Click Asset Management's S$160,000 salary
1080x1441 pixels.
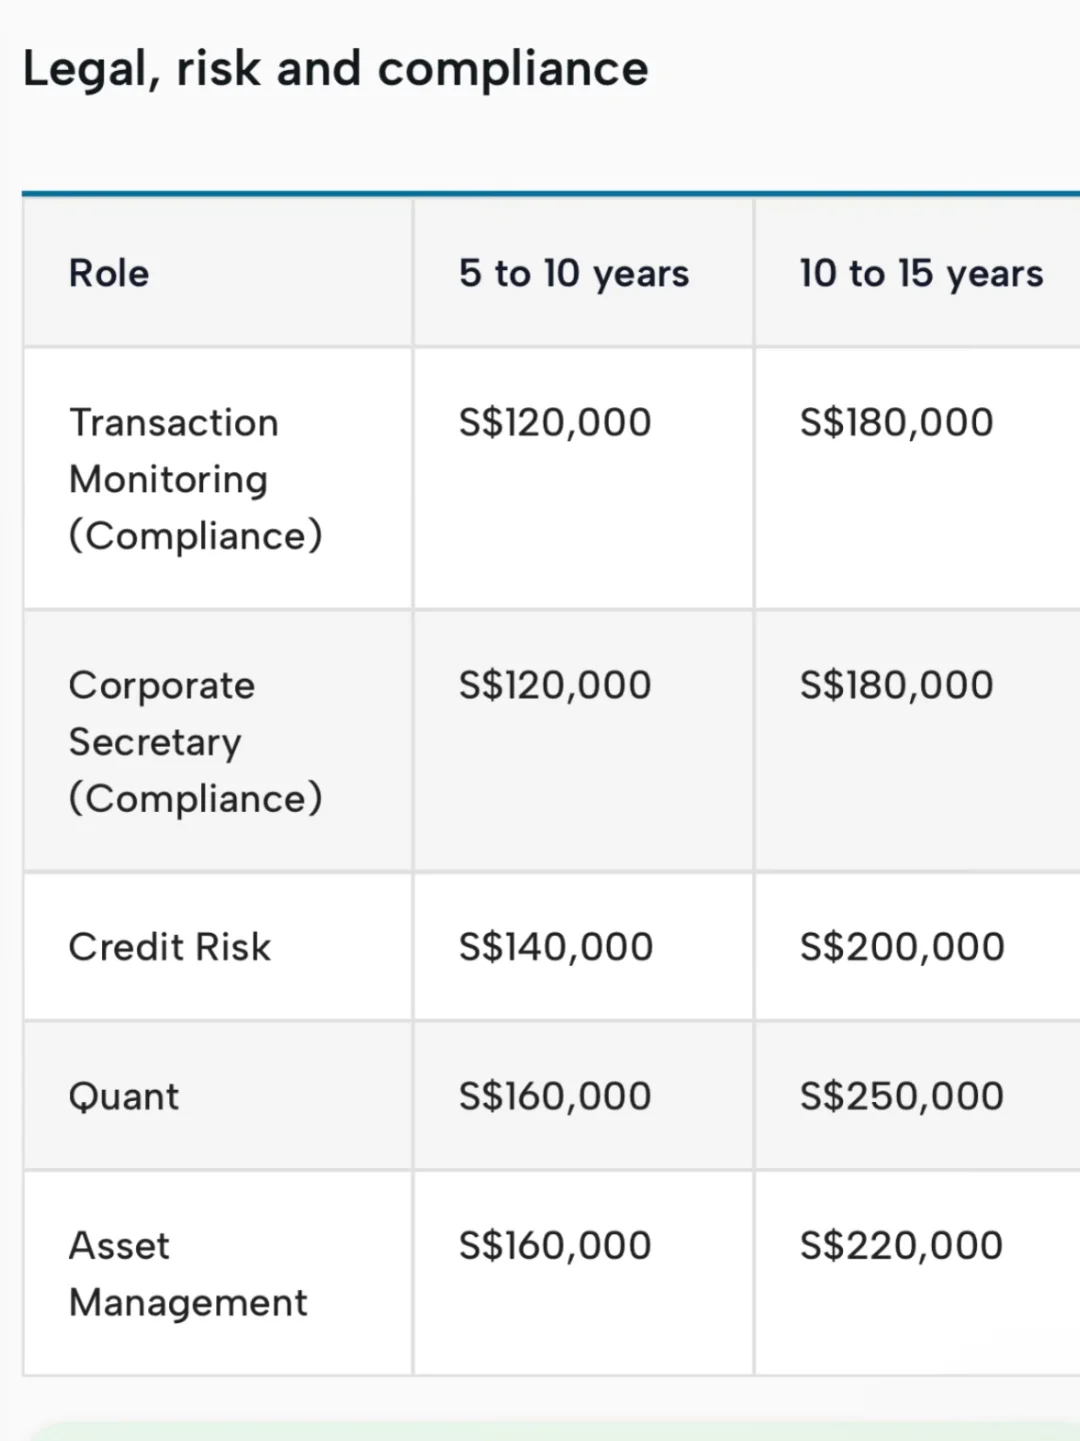555,1246
